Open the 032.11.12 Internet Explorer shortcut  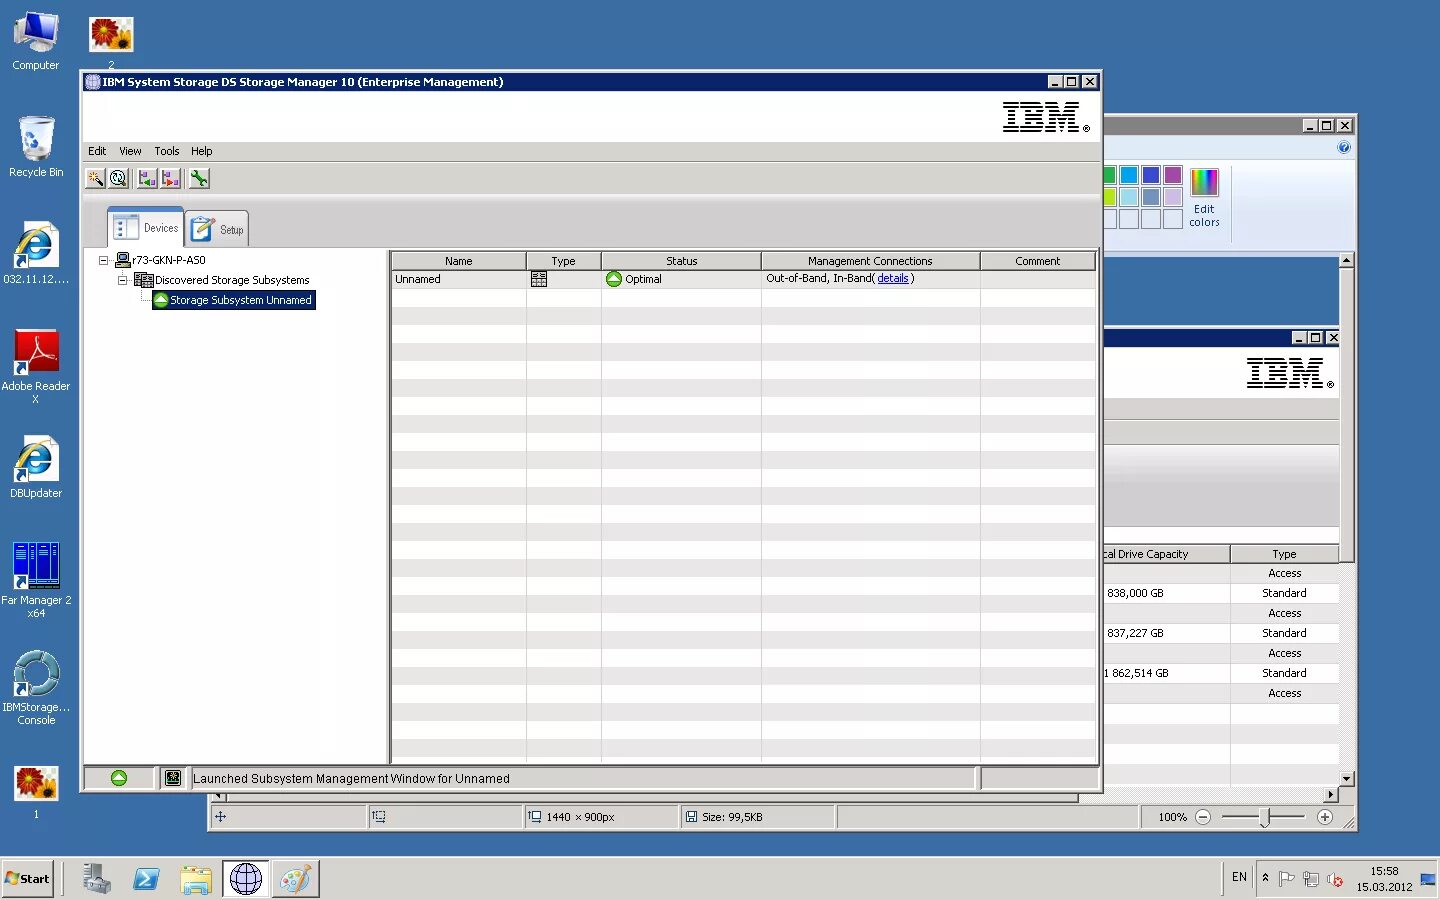pos(36,253)
